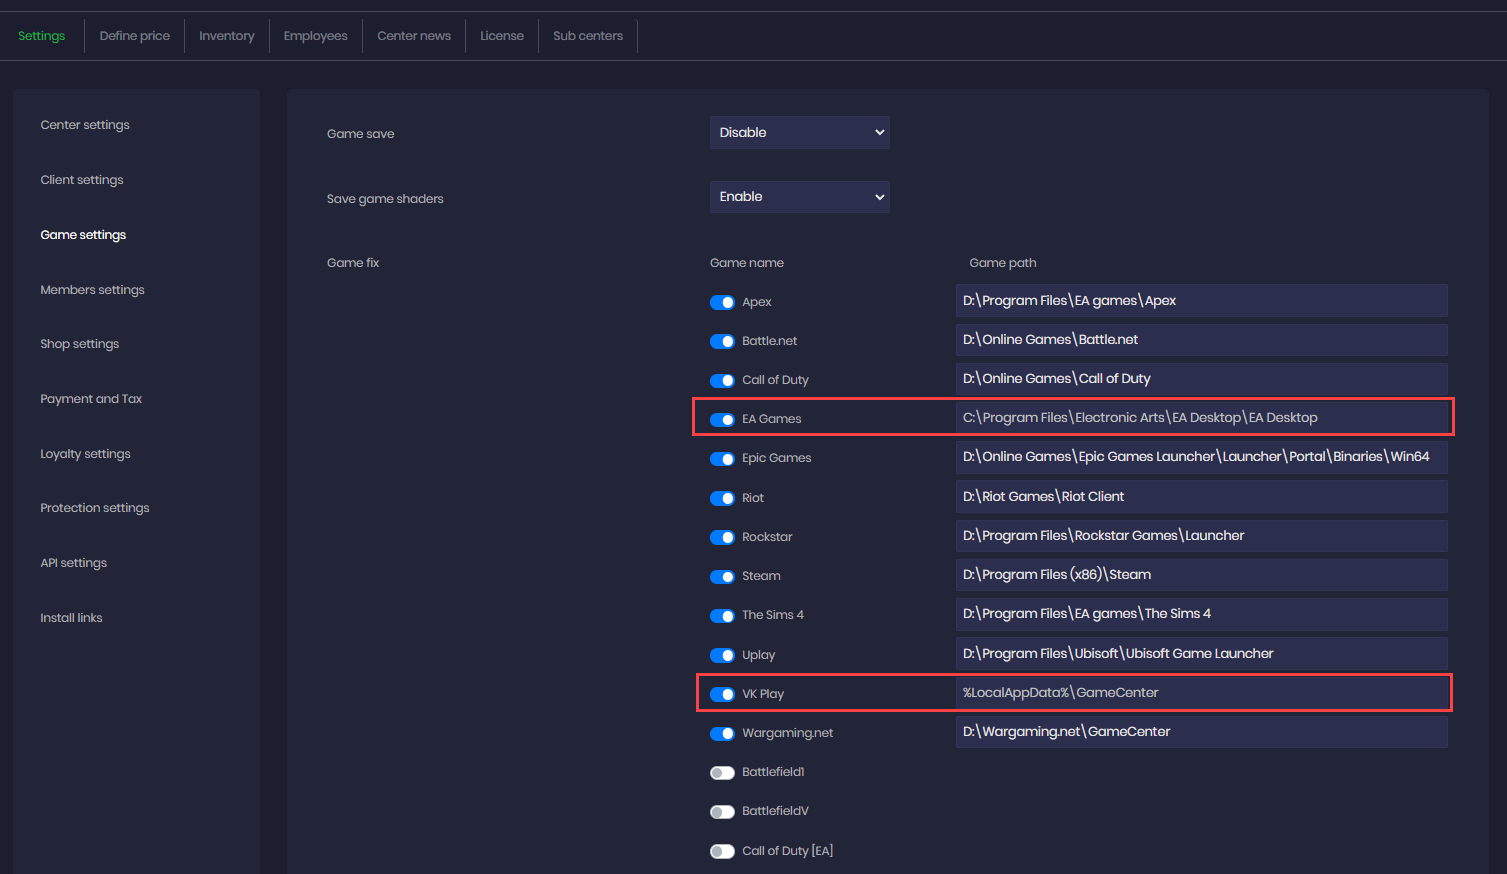Edit the Ubisoft Game Launcher path field
Viewport: 1507px width, 874px height.
(1202, 654)
